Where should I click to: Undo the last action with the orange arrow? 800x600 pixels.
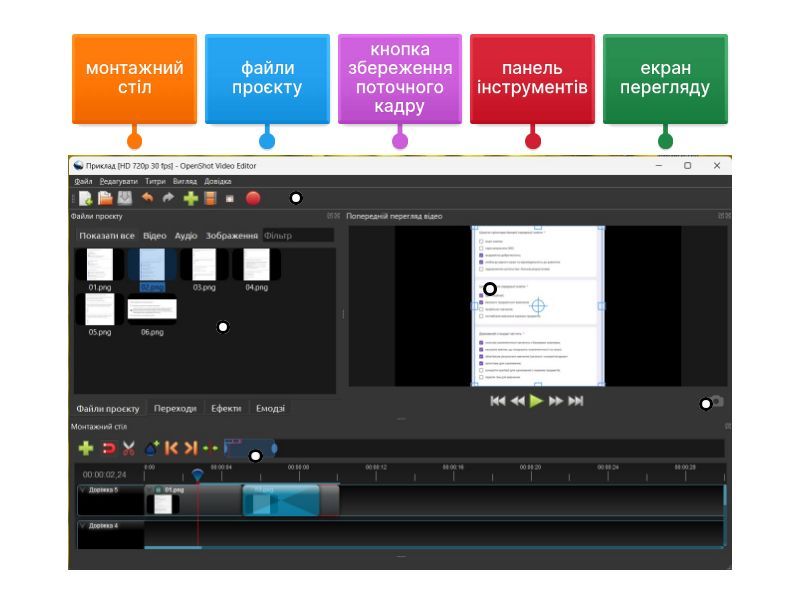click(x=148, y=198)
